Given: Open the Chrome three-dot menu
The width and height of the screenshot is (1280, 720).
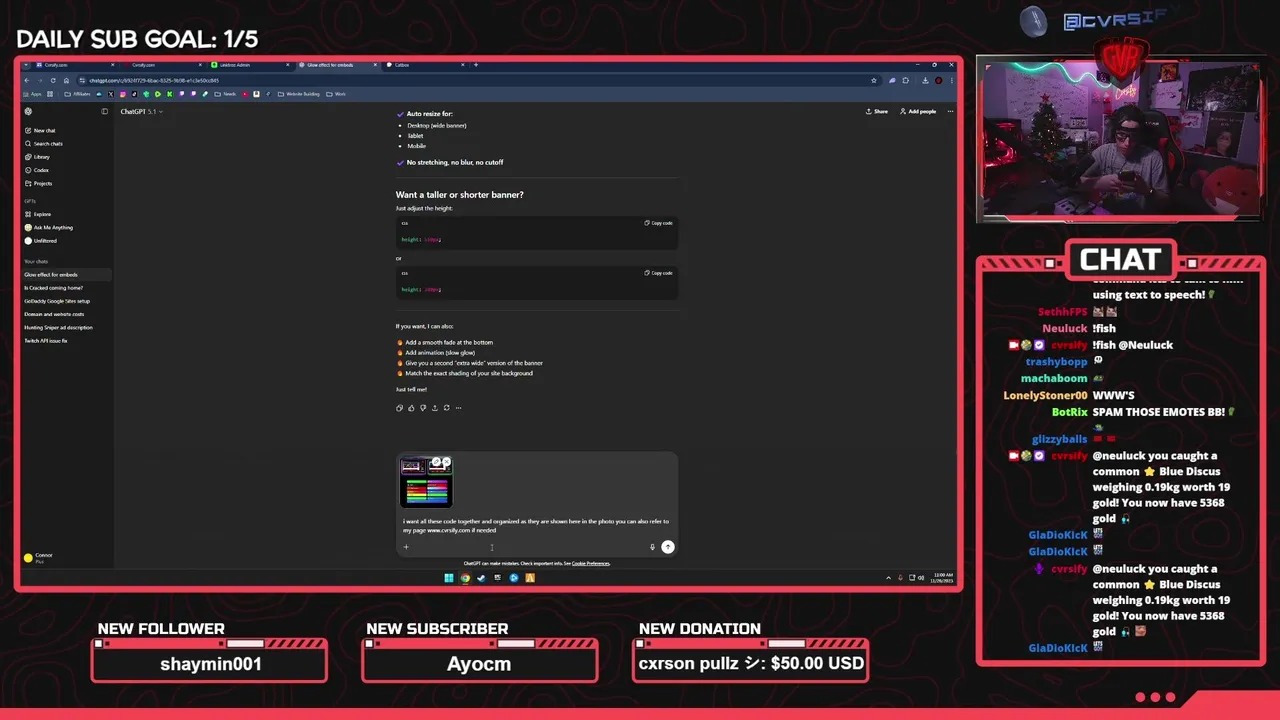Looking at the screenshot, I should click(951, 80).
